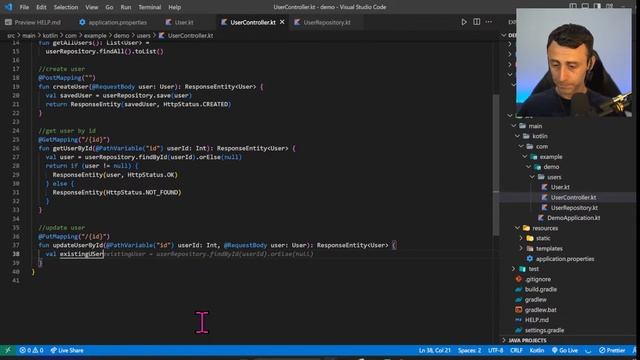The width and height of the screenshot is (640, 360).
Task: Collapse the demo folder in explorer
Action: pyautogui.click(x=528, y=167)
